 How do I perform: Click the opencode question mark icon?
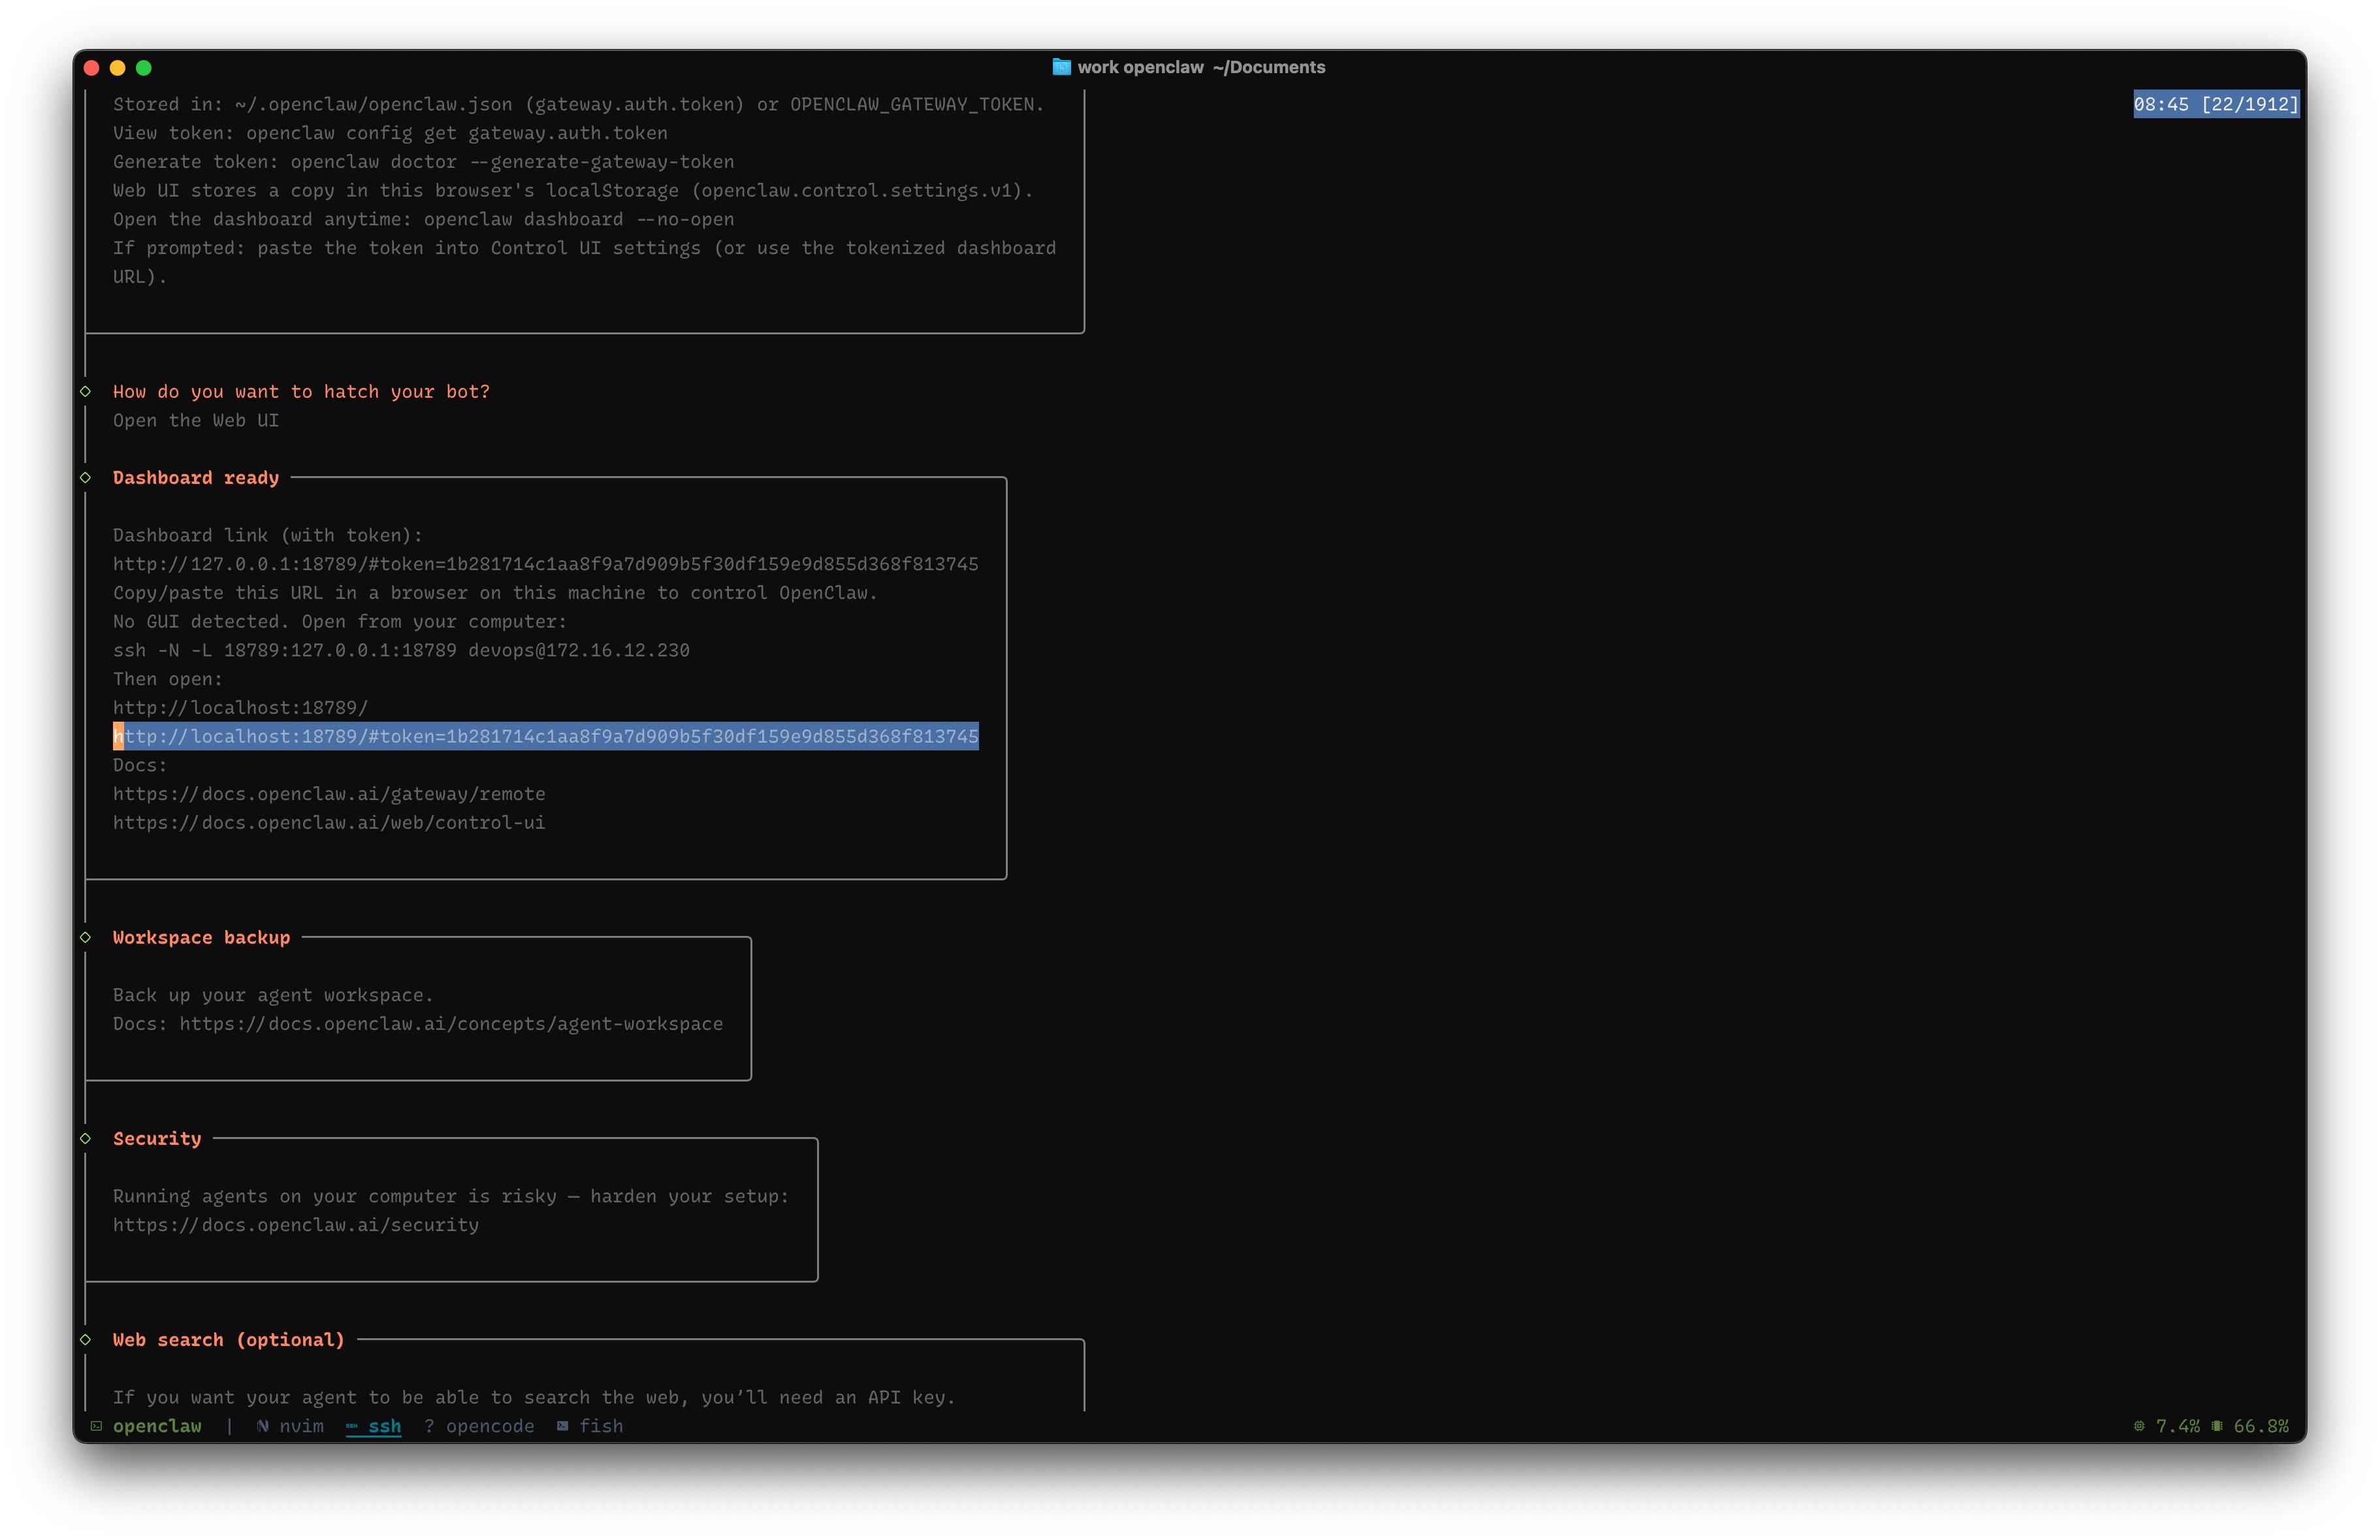429,1426
